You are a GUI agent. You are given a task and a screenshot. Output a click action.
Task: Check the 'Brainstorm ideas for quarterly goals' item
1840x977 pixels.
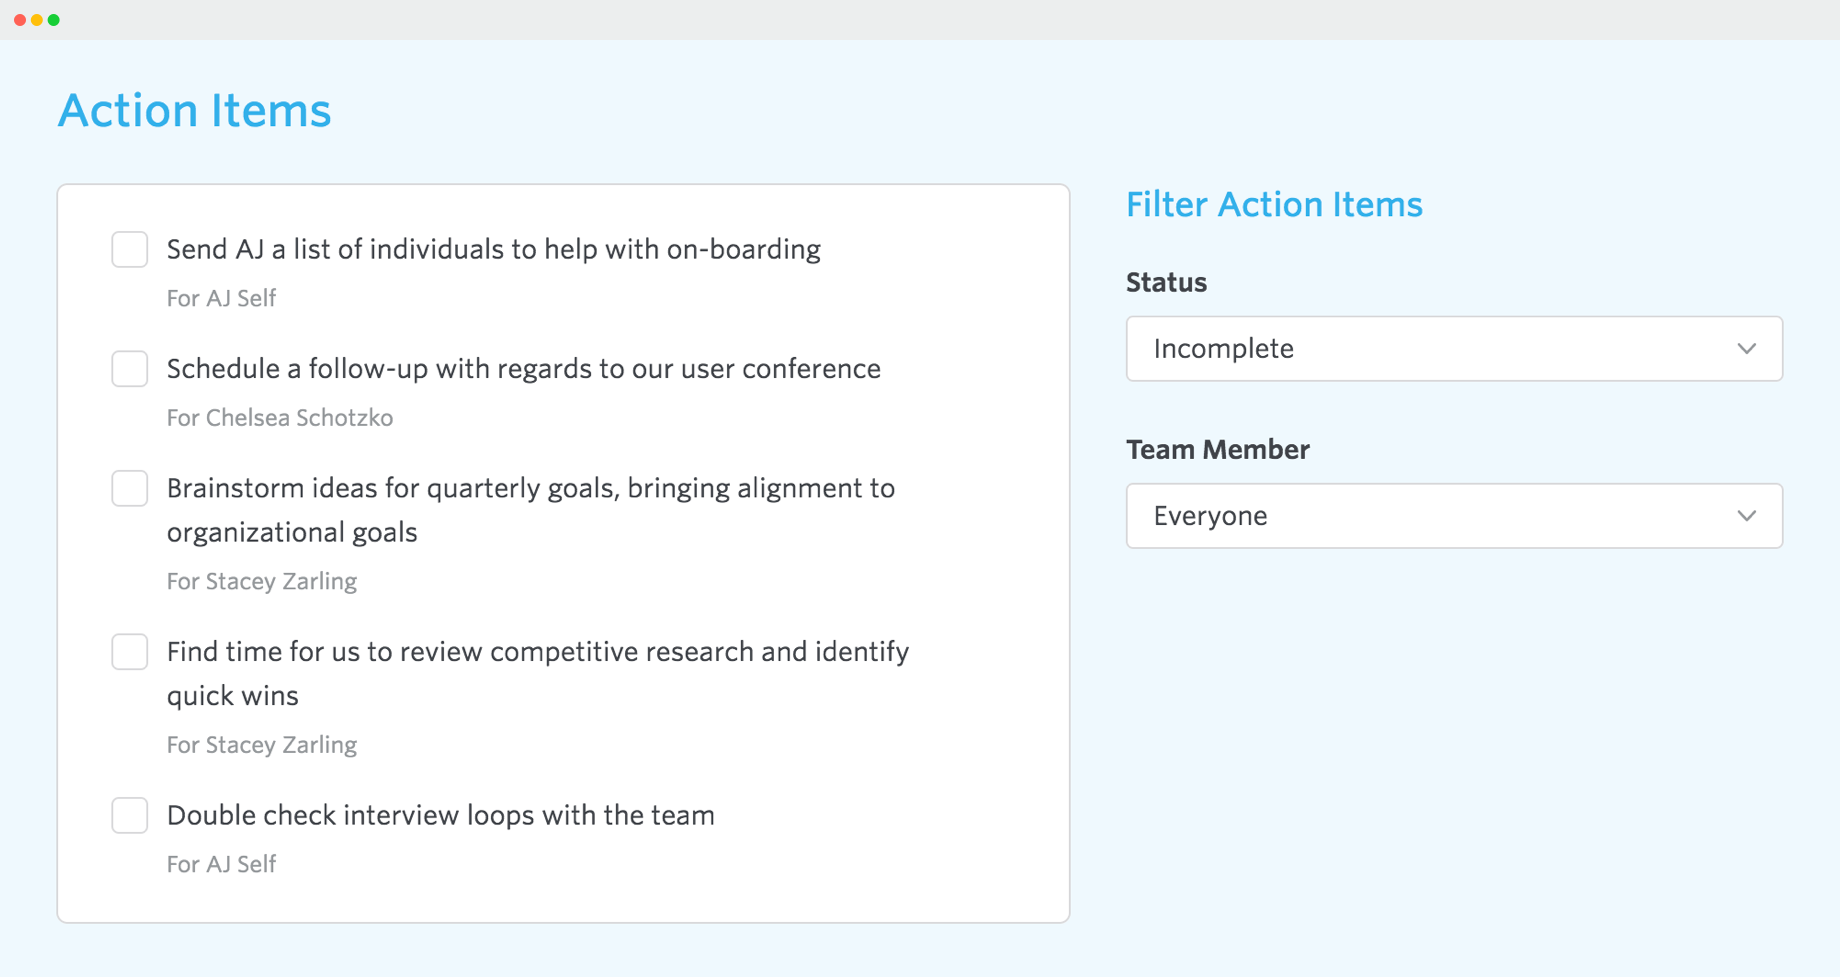[x=129, y=488]
